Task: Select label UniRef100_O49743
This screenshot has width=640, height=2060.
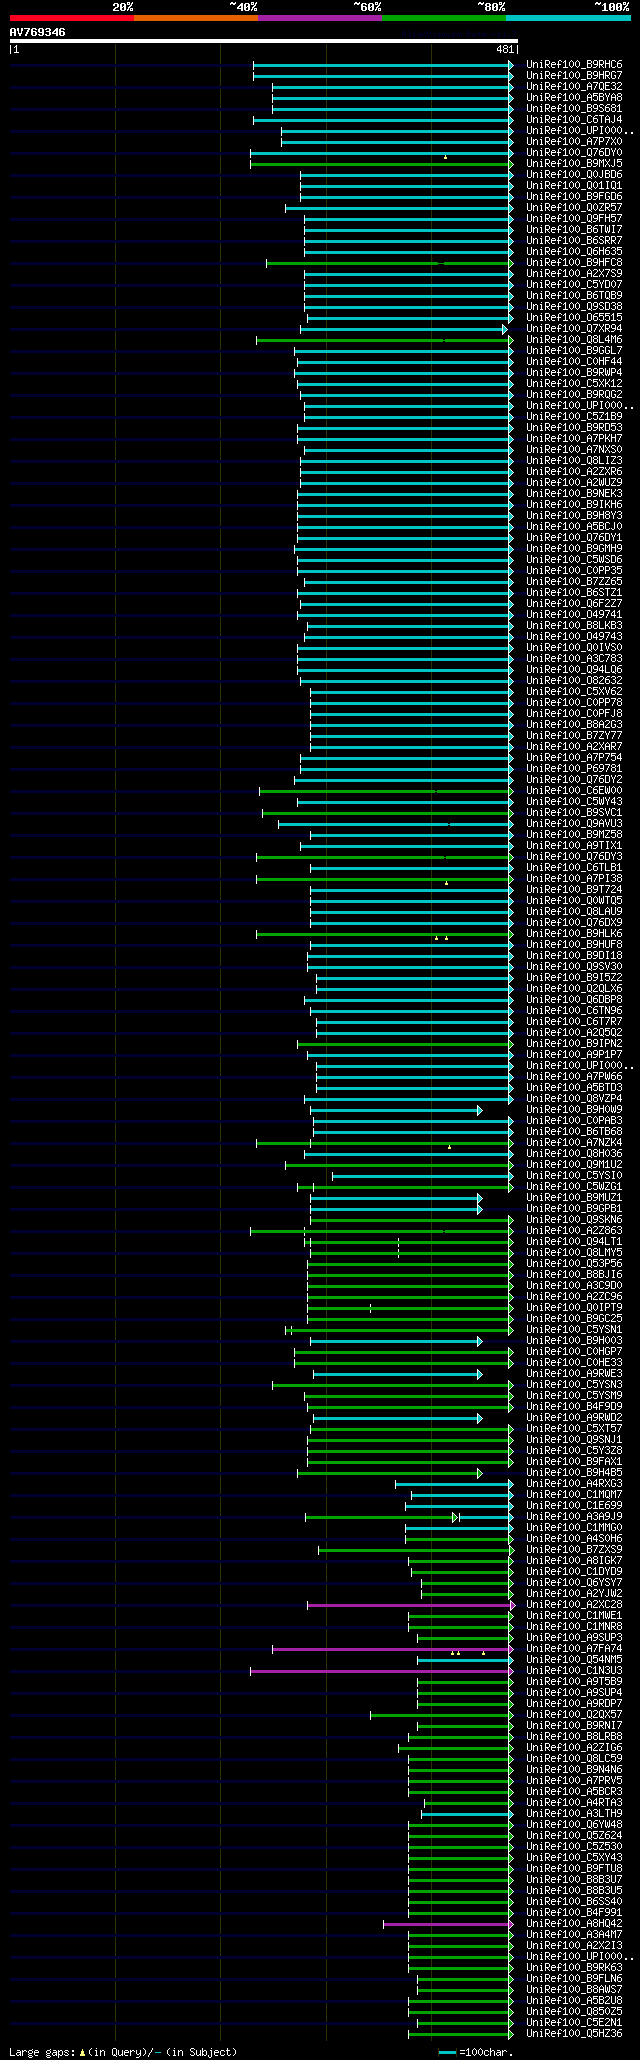Action: 574,637
